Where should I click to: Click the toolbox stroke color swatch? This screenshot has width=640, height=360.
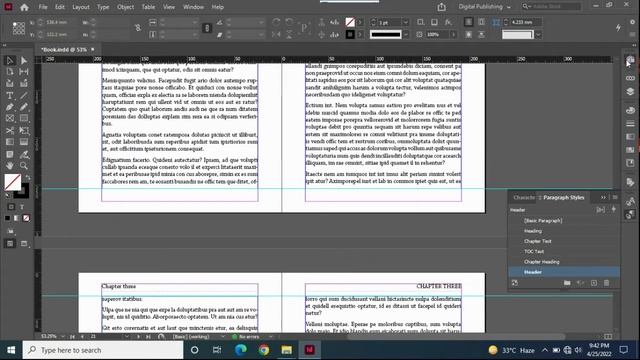pyautogui.click(x=23, y=192)
